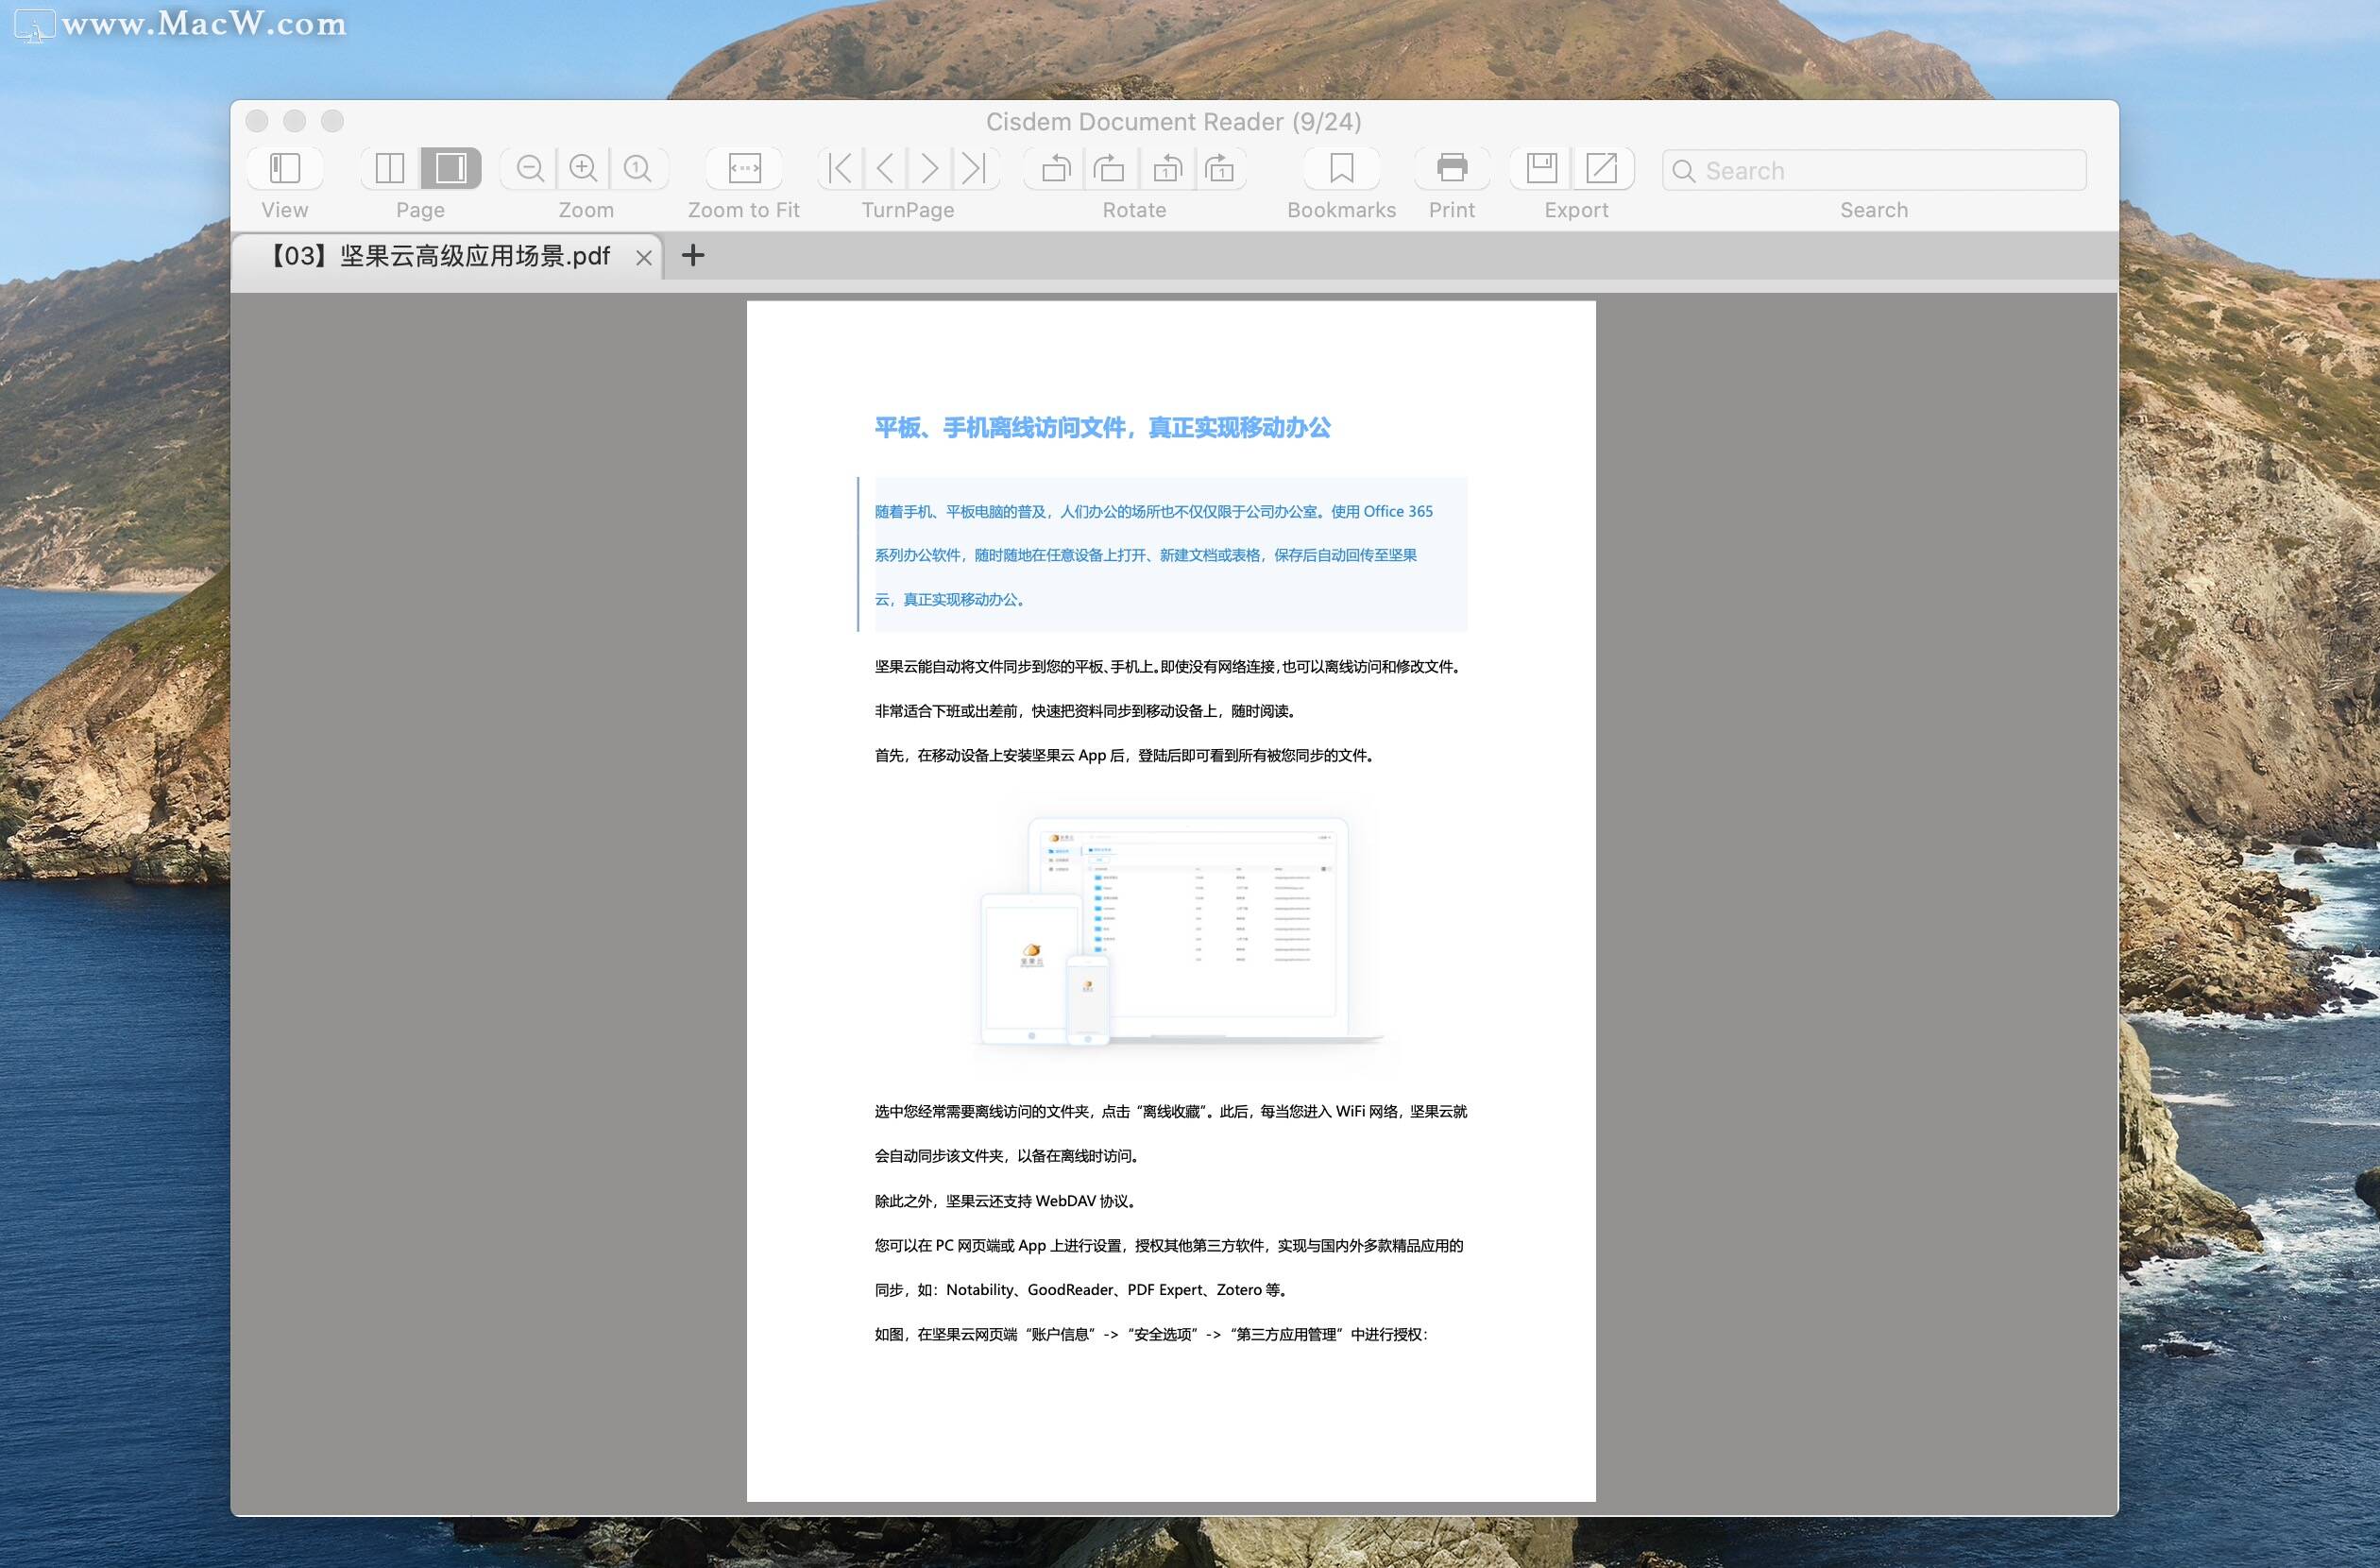Click the device mockup image on page

click(x=1177, y=932)
